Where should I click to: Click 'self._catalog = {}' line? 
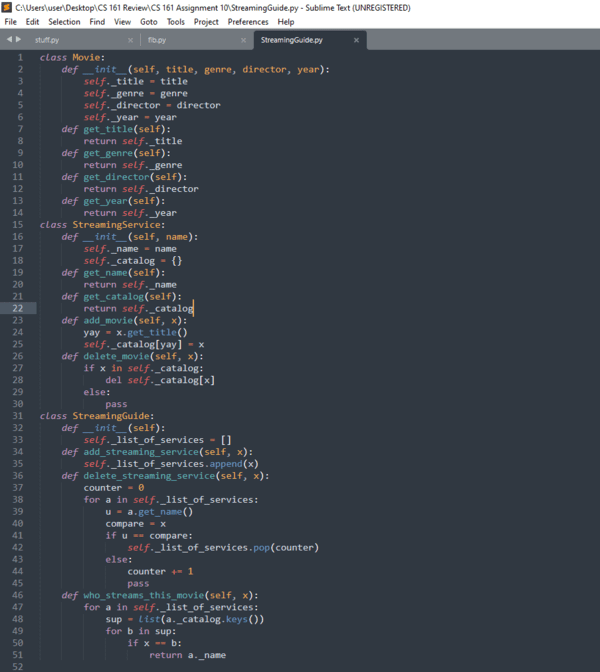click(x=133, y=261)
